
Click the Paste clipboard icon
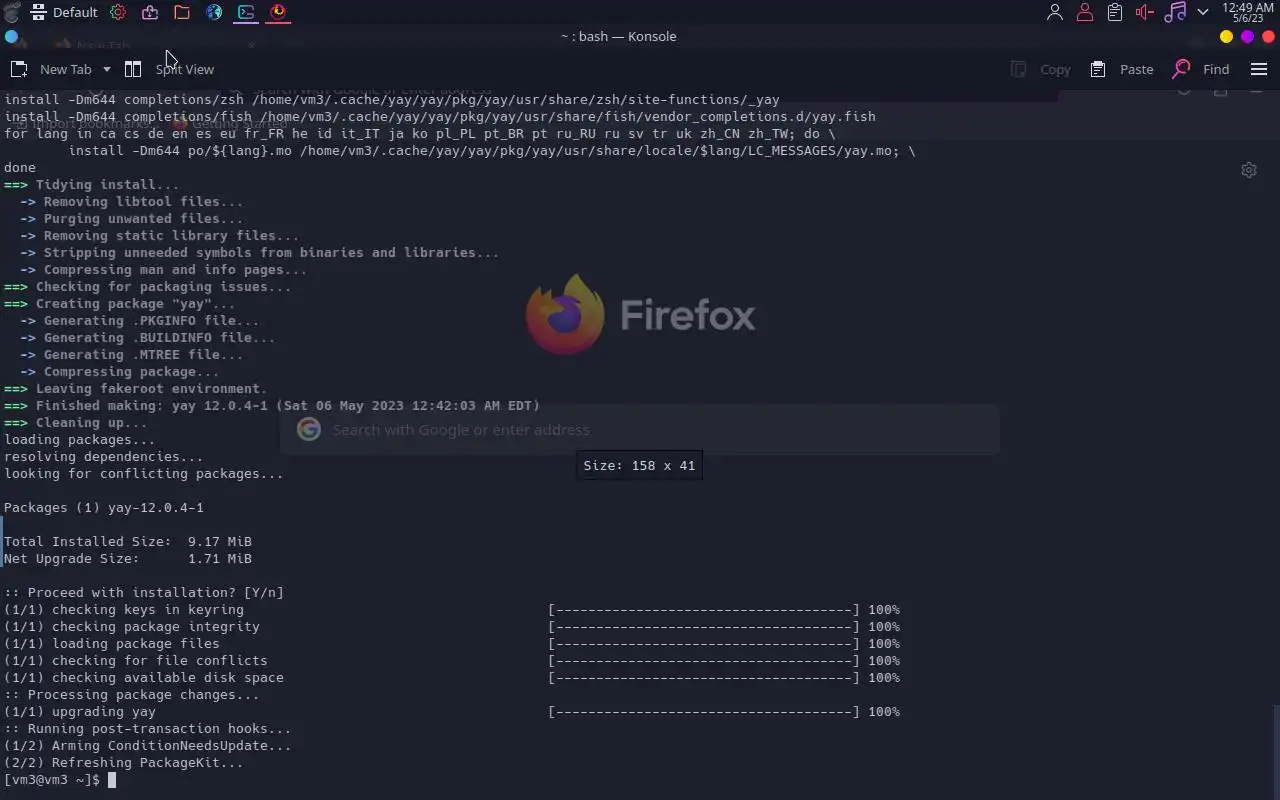(1098, 69)
